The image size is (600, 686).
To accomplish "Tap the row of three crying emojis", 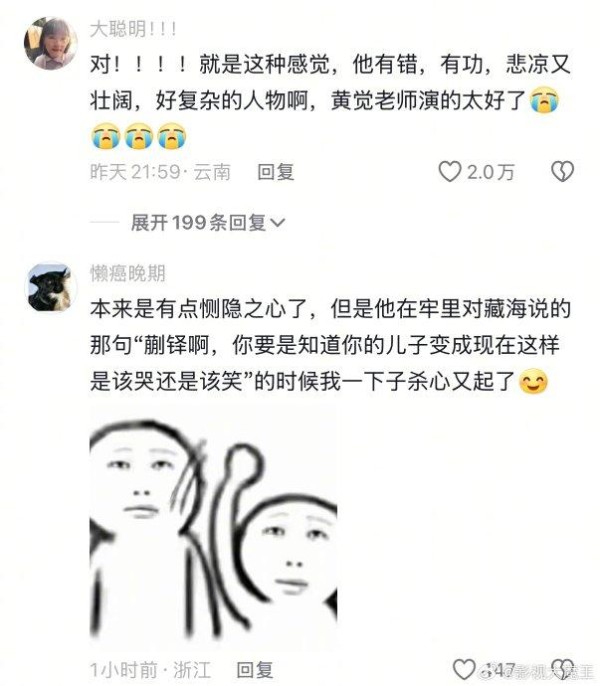I will point(139,136).
